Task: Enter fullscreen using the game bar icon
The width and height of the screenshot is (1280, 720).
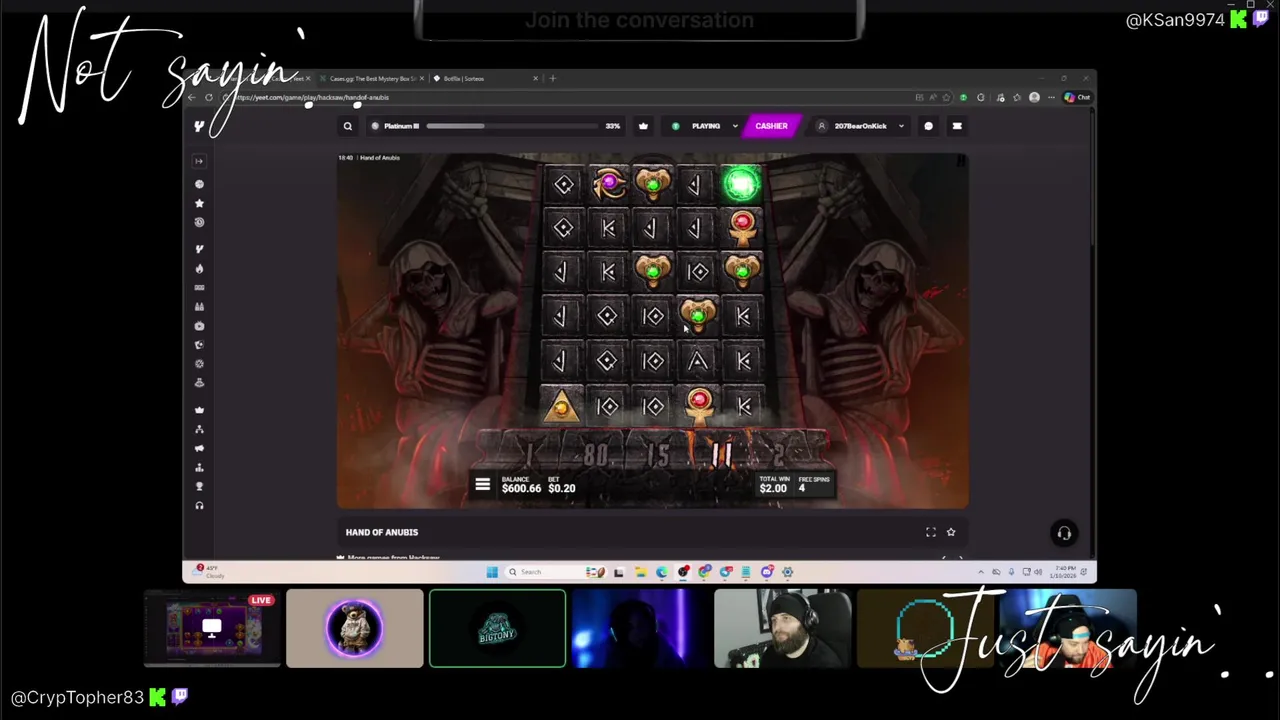Action: click(931, 532)
